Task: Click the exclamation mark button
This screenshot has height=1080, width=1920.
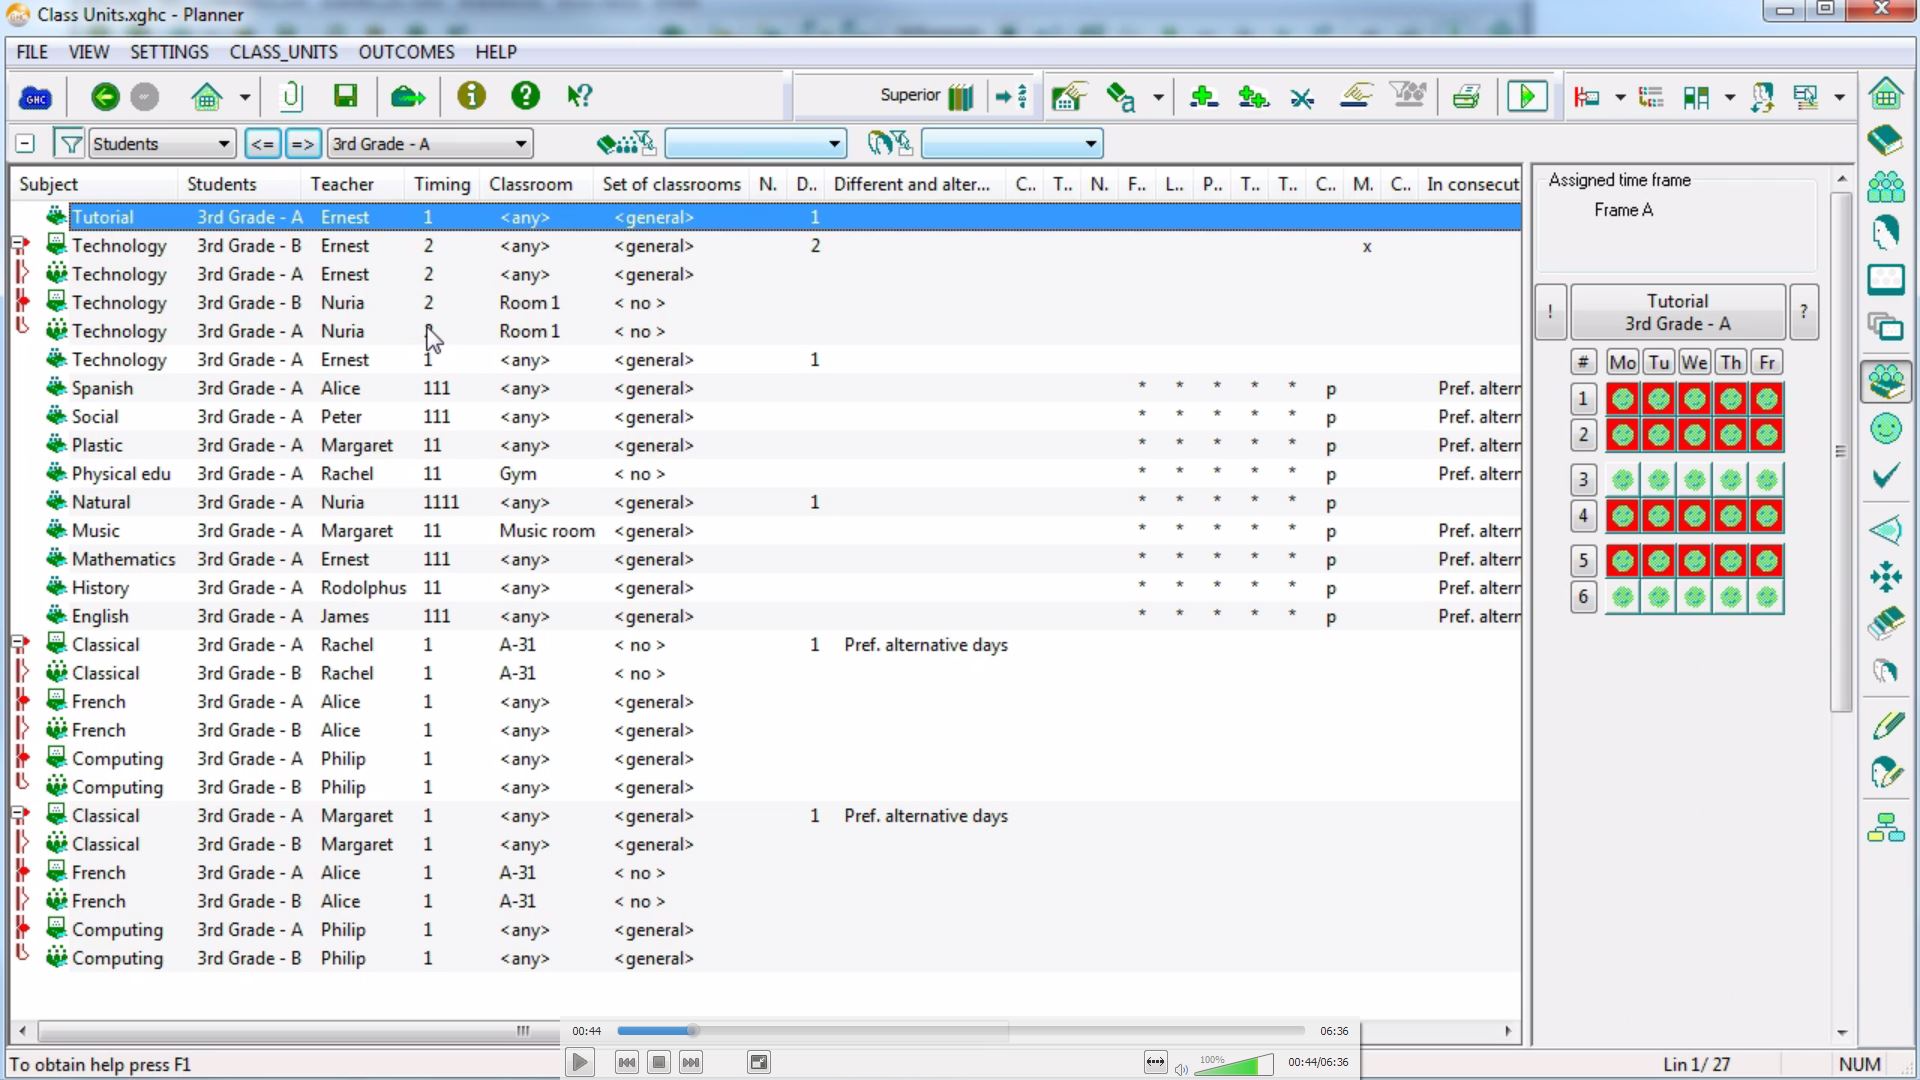Action: click(x=1550, y=312)
